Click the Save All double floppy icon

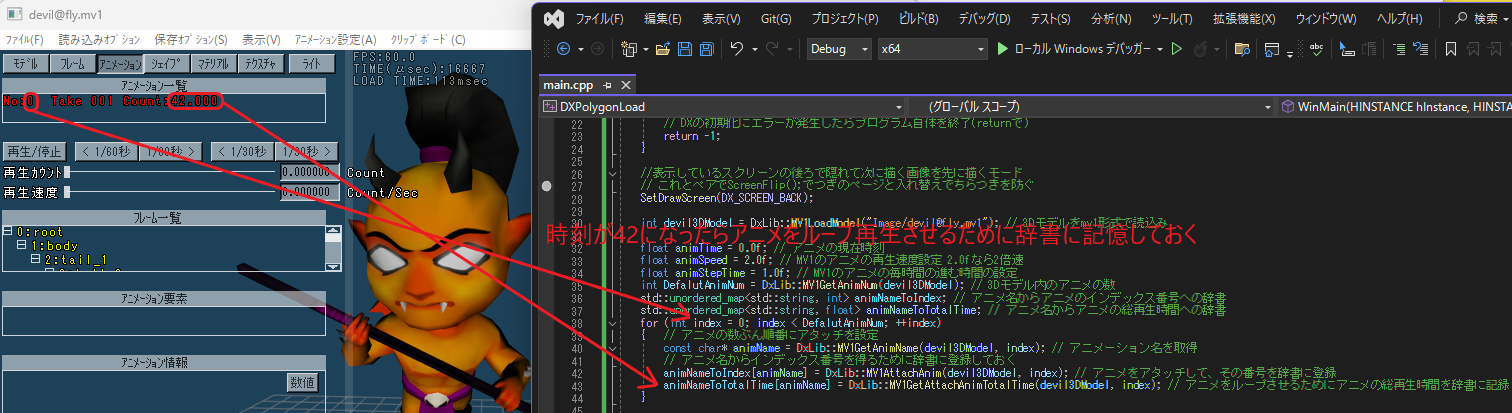pyautogui.click(x=706, y=49)
